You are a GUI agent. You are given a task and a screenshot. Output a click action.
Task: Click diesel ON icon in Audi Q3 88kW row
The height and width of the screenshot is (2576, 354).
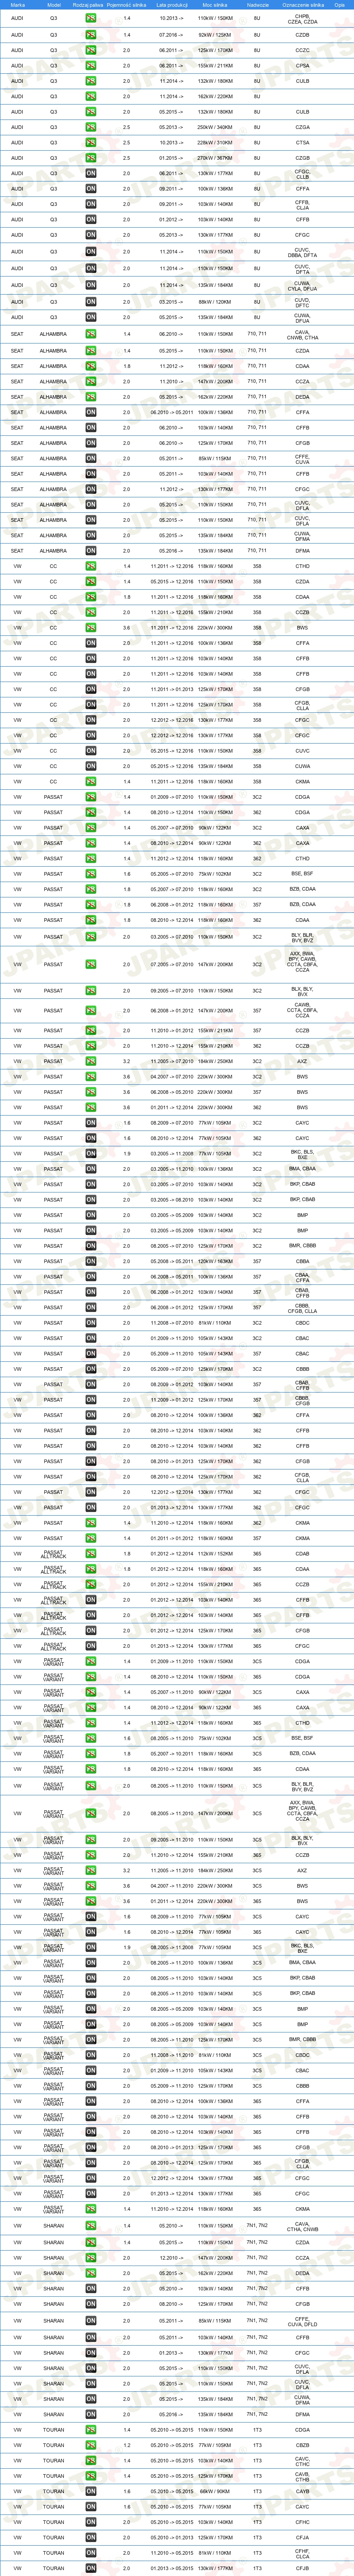(x=91, y=302)
